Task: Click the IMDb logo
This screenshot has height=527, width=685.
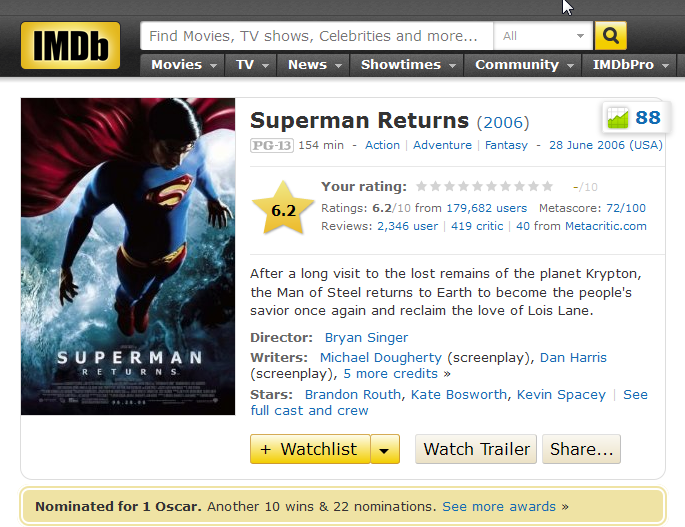Action: [x=70, y=45]
